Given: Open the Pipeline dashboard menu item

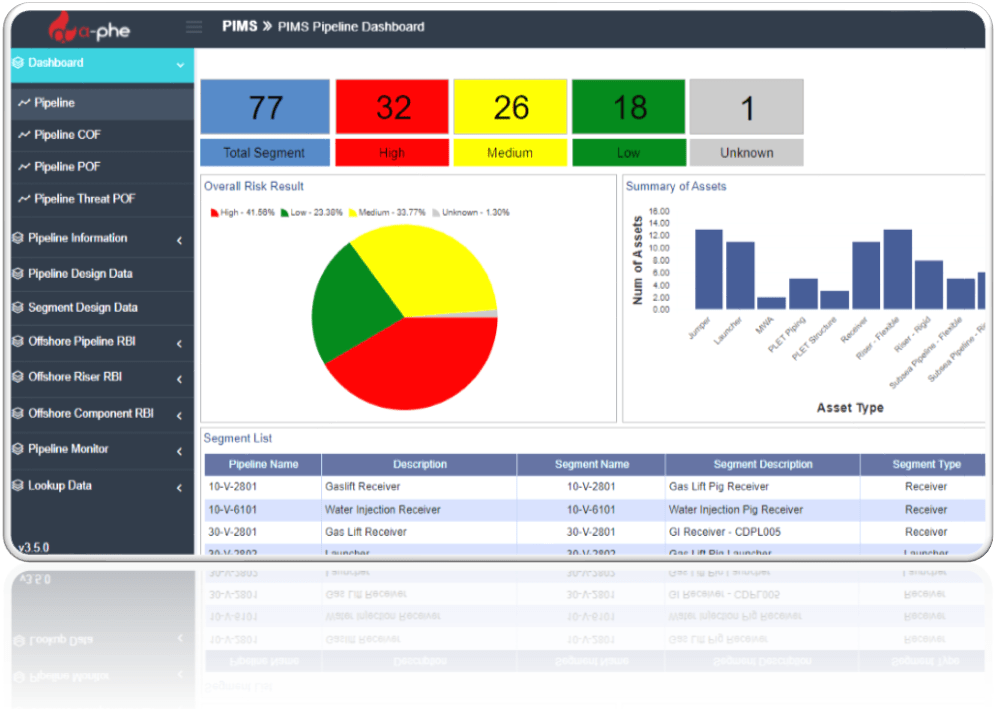Looking at the screenshot, I should click(103, 103).
